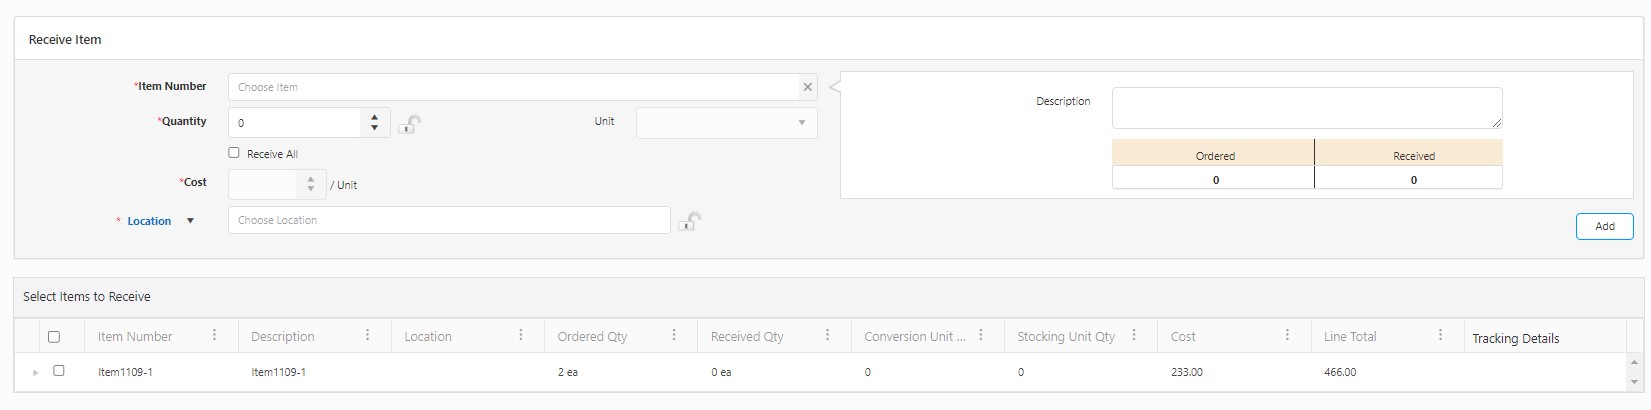The image size is (1651, 410).
Task: Clear the Item Number field with X
Action: pos(807,87)
